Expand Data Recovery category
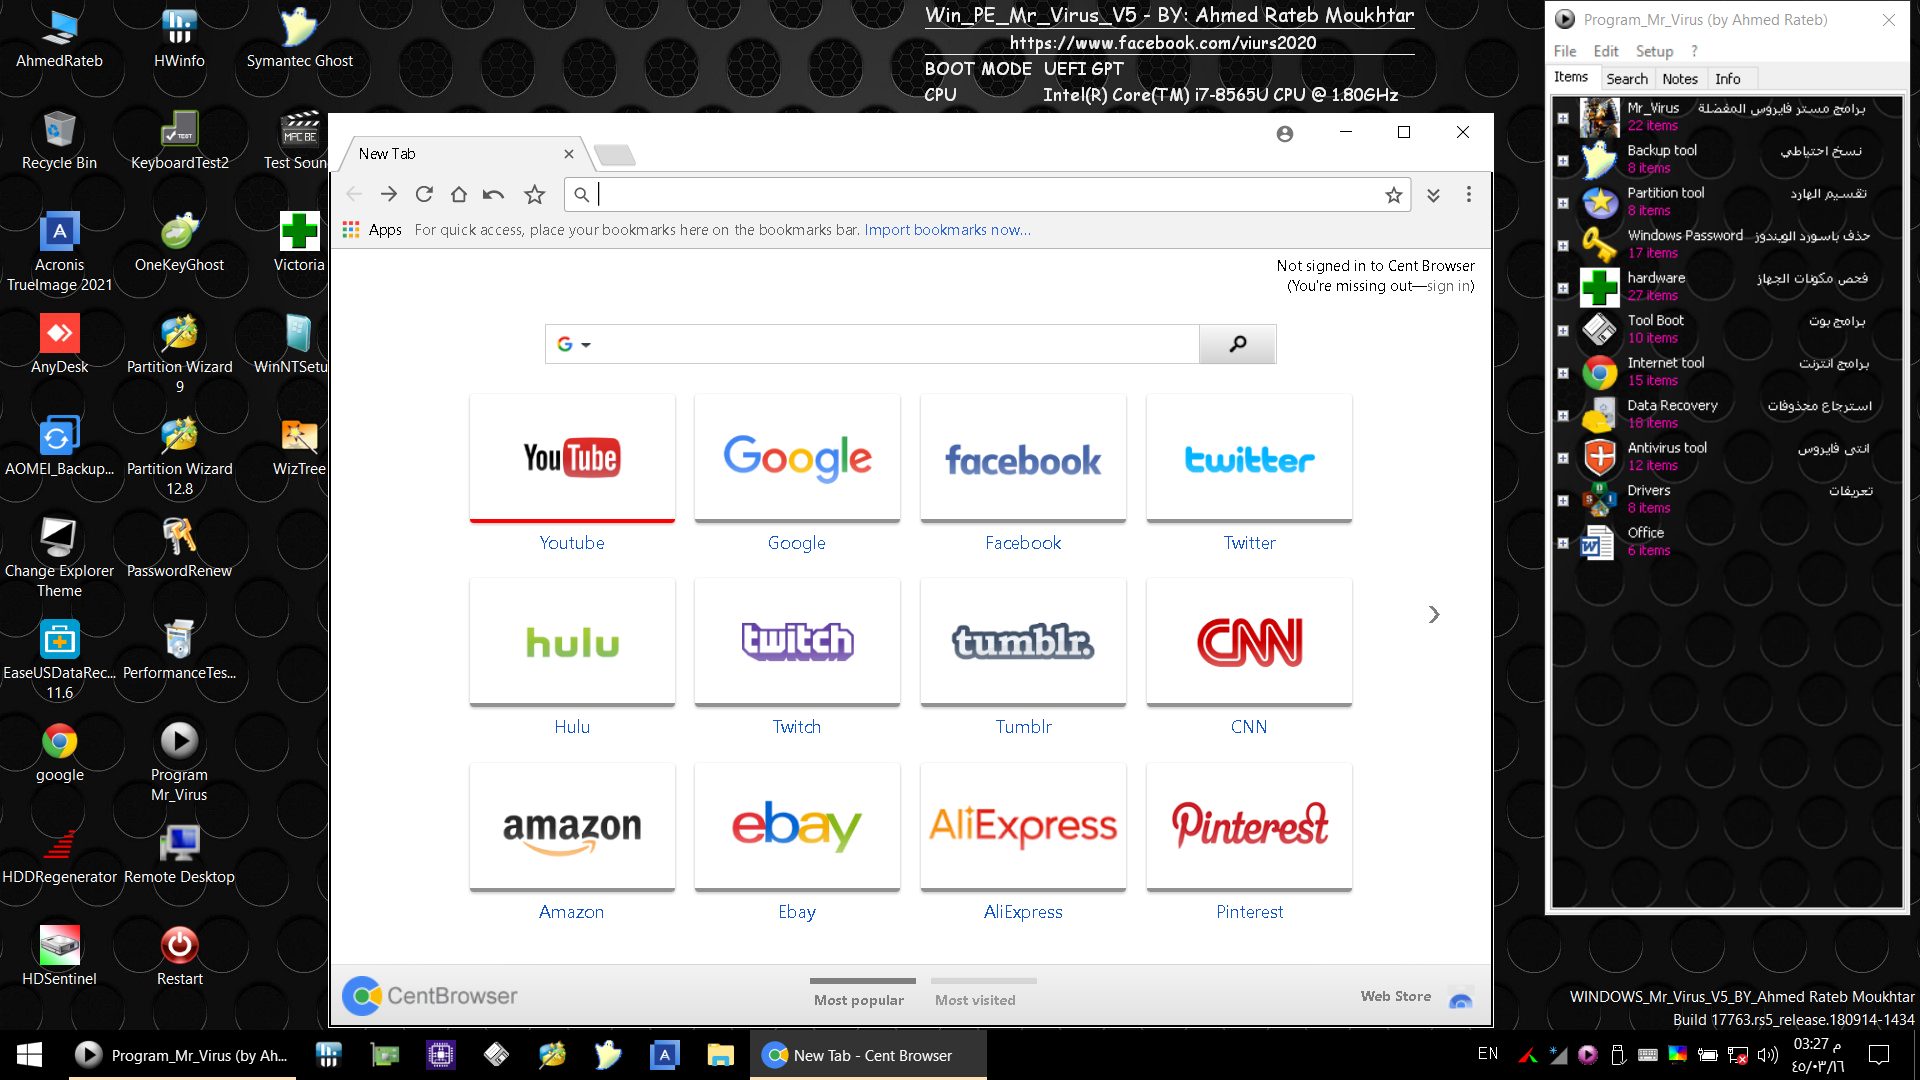This screenshot has height=1080, width=1920. [1563, 415]
